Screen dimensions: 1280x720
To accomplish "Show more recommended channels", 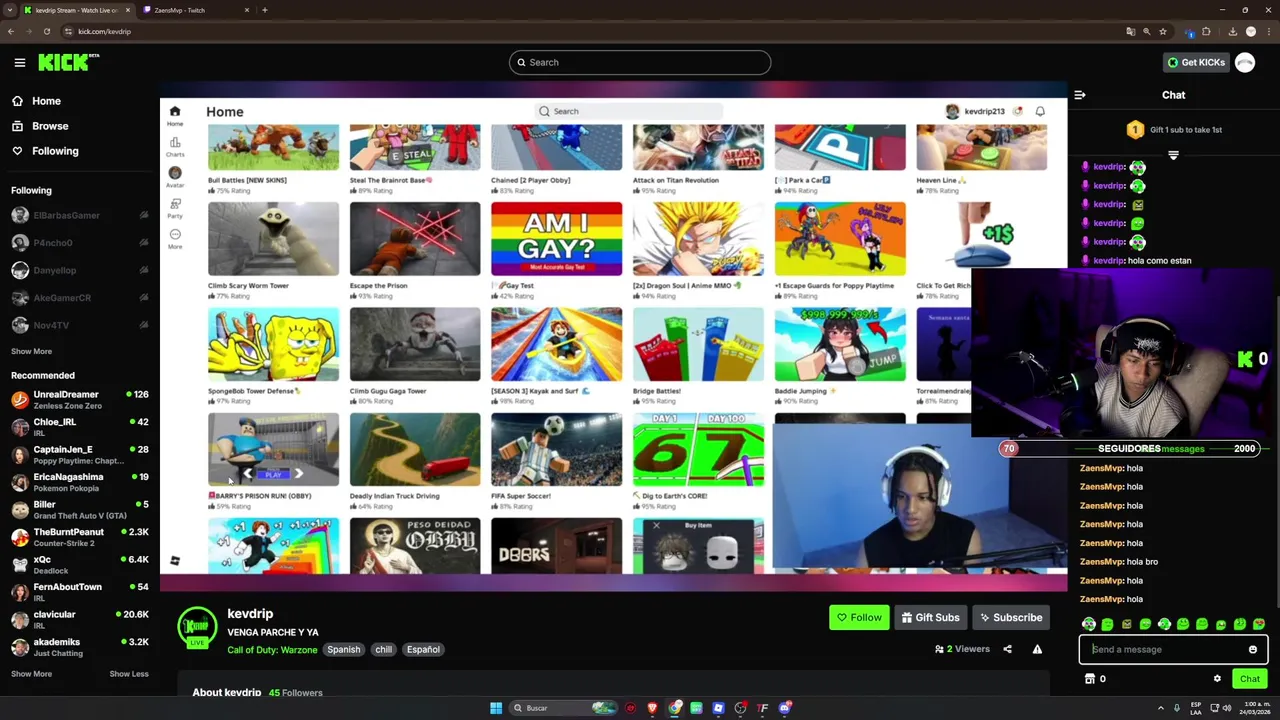I will coord(31,674).
